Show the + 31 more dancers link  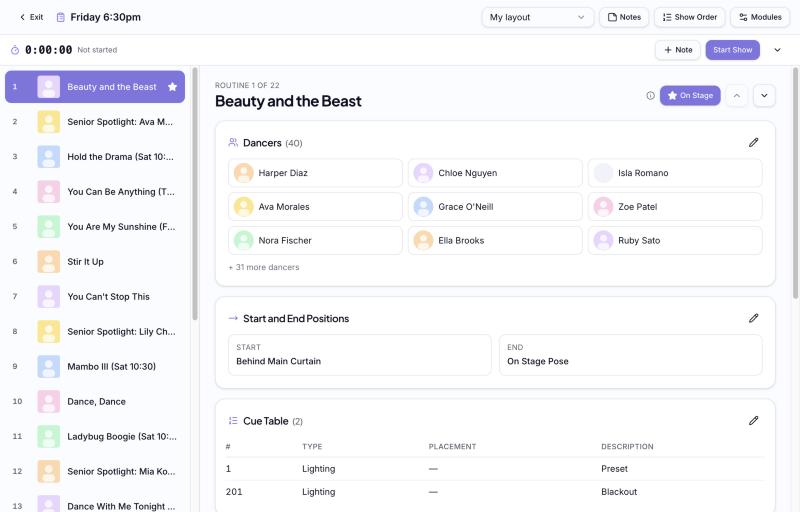pyautogui.click(x=264, y=267)
